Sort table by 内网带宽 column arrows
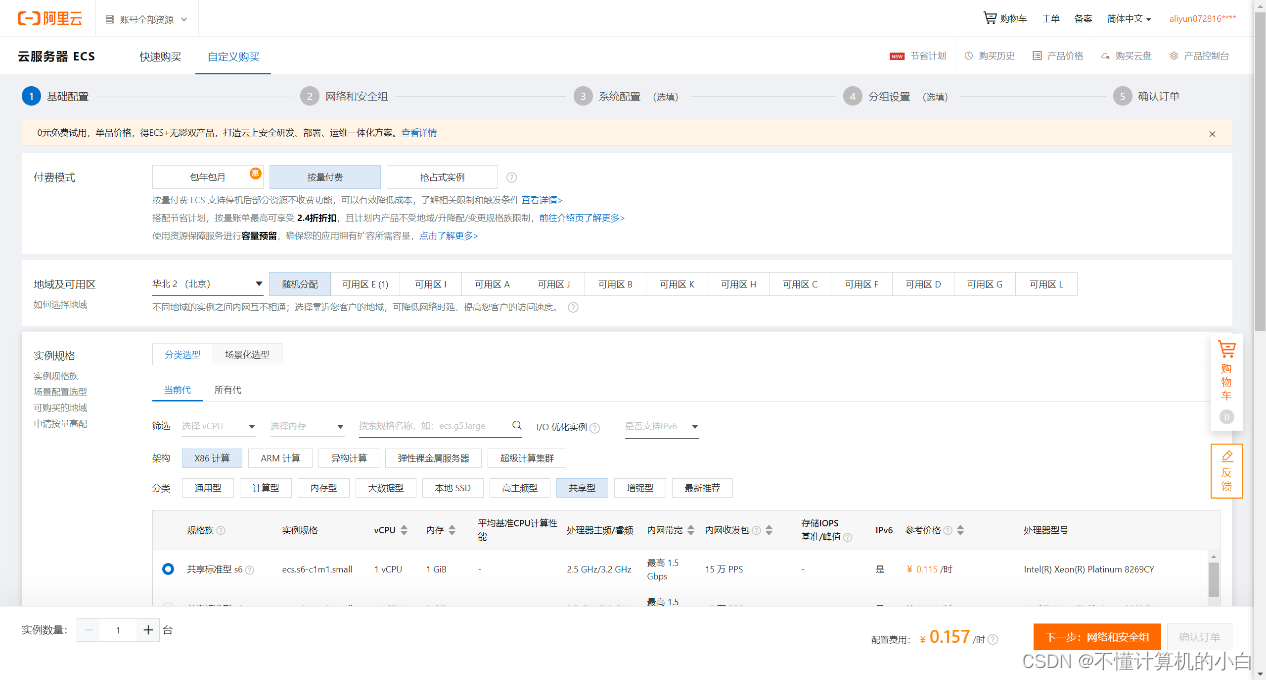 coord(691,530)
